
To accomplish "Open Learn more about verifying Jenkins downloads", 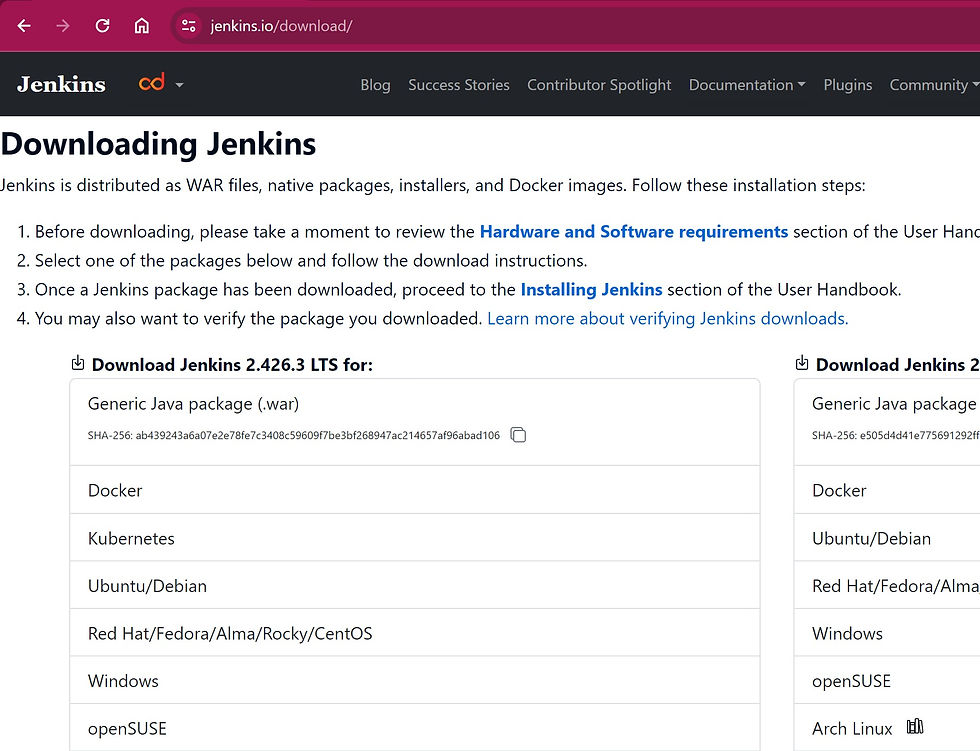I will 668,319.
